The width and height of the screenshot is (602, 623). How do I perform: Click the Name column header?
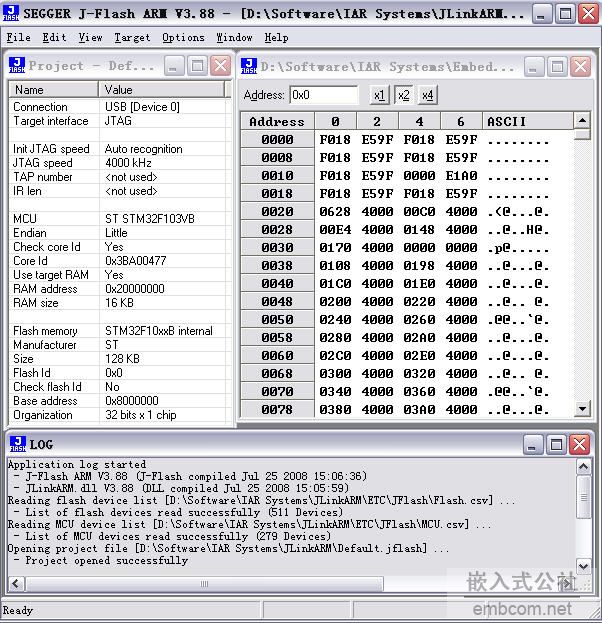pyautogui.click(x=54, y=89)
